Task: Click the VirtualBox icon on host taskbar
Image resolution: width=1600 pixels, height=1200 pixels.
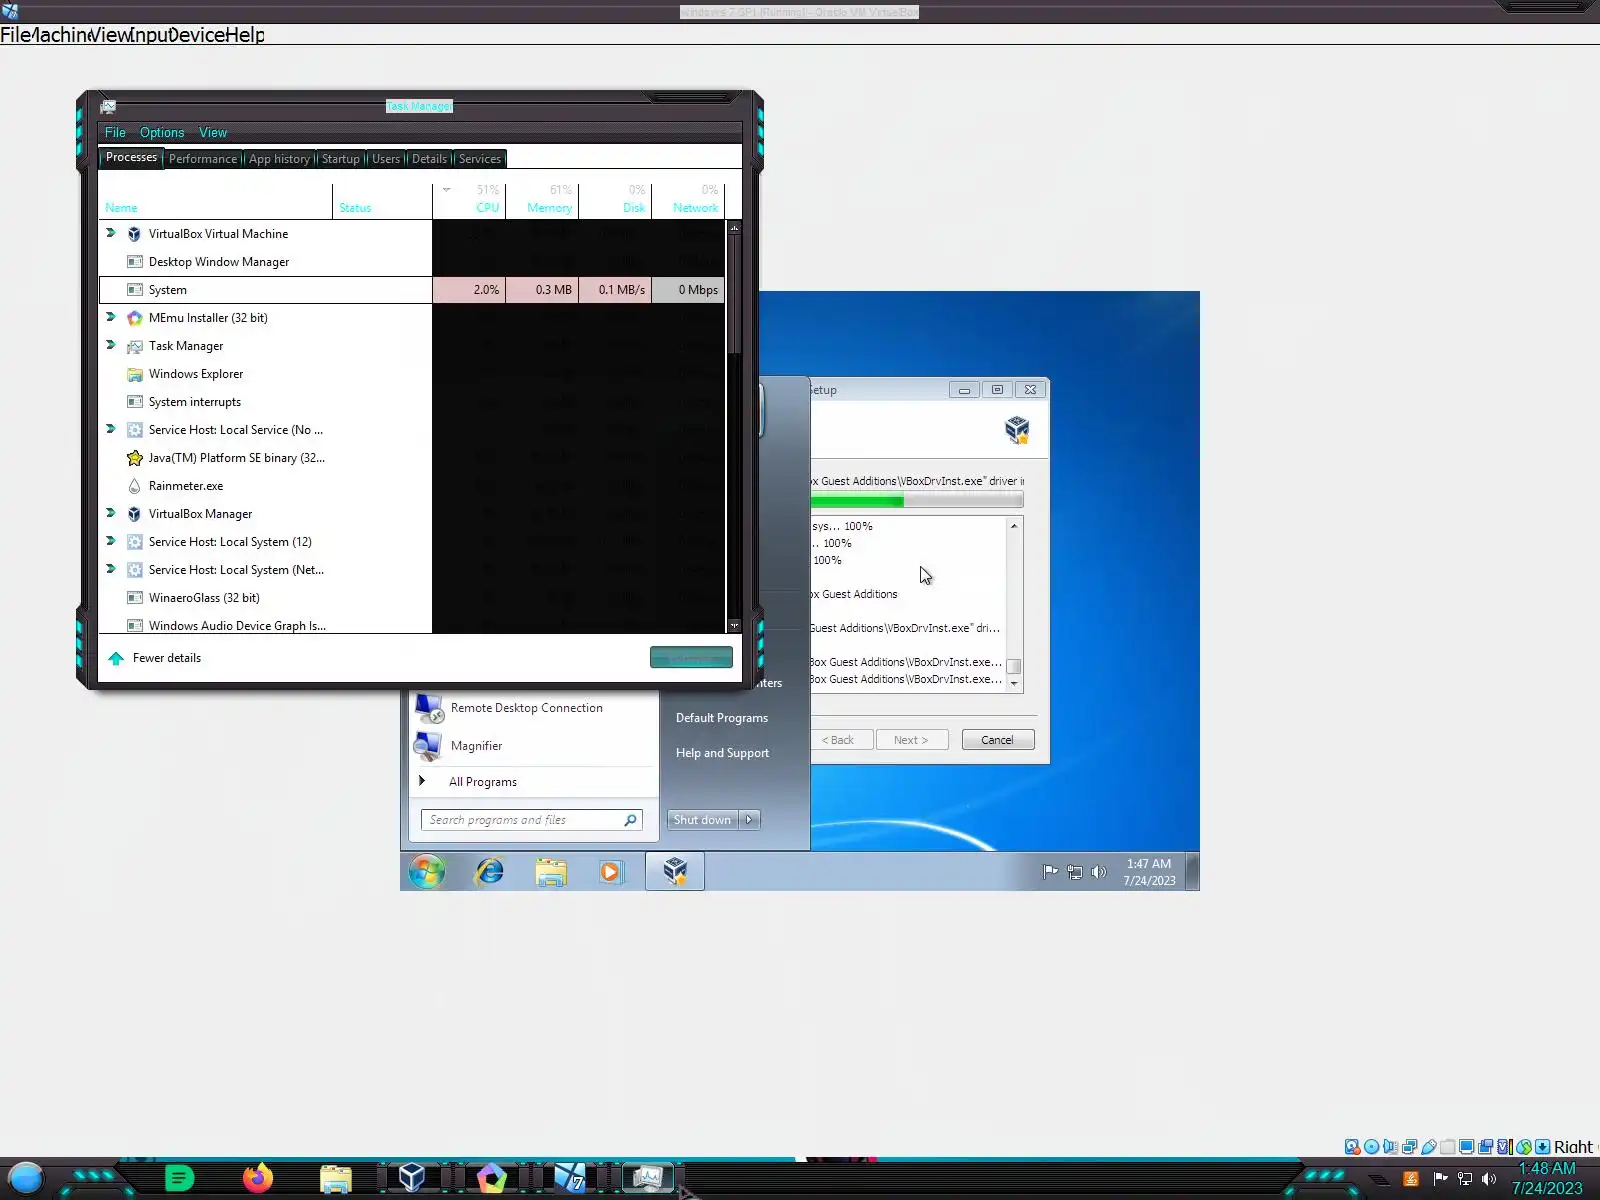Action: (412, 1177)
